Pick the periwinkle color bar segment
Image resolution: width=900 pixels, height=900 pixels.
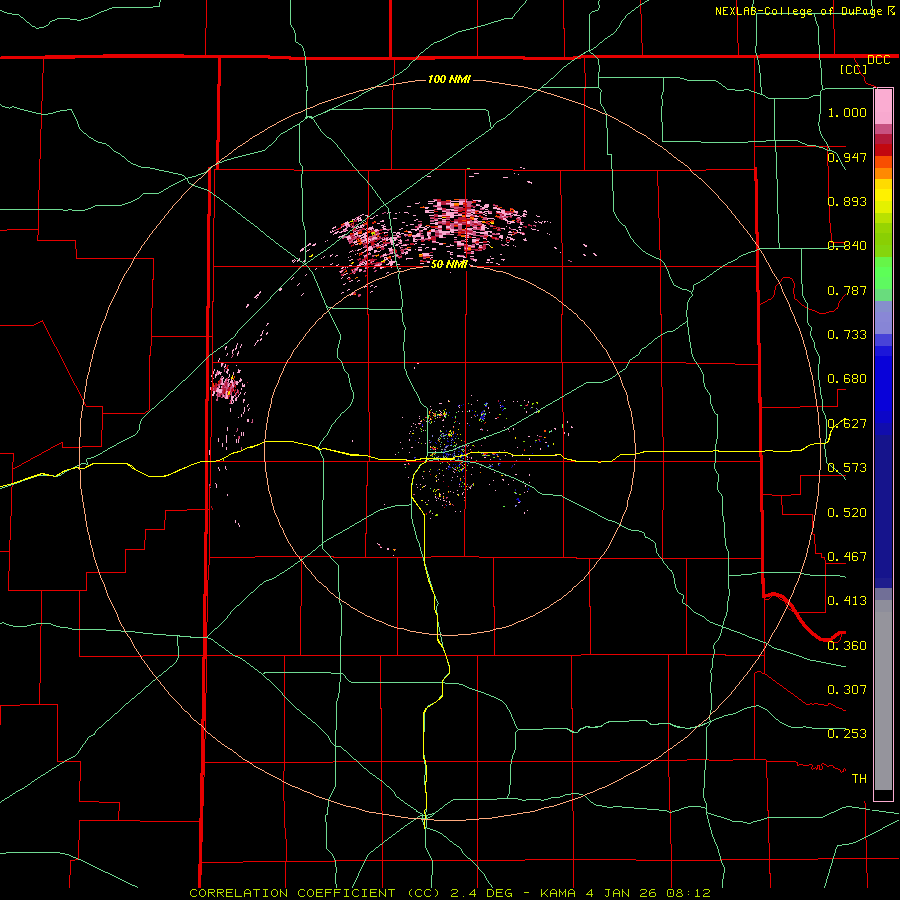(x=883, y=318)
